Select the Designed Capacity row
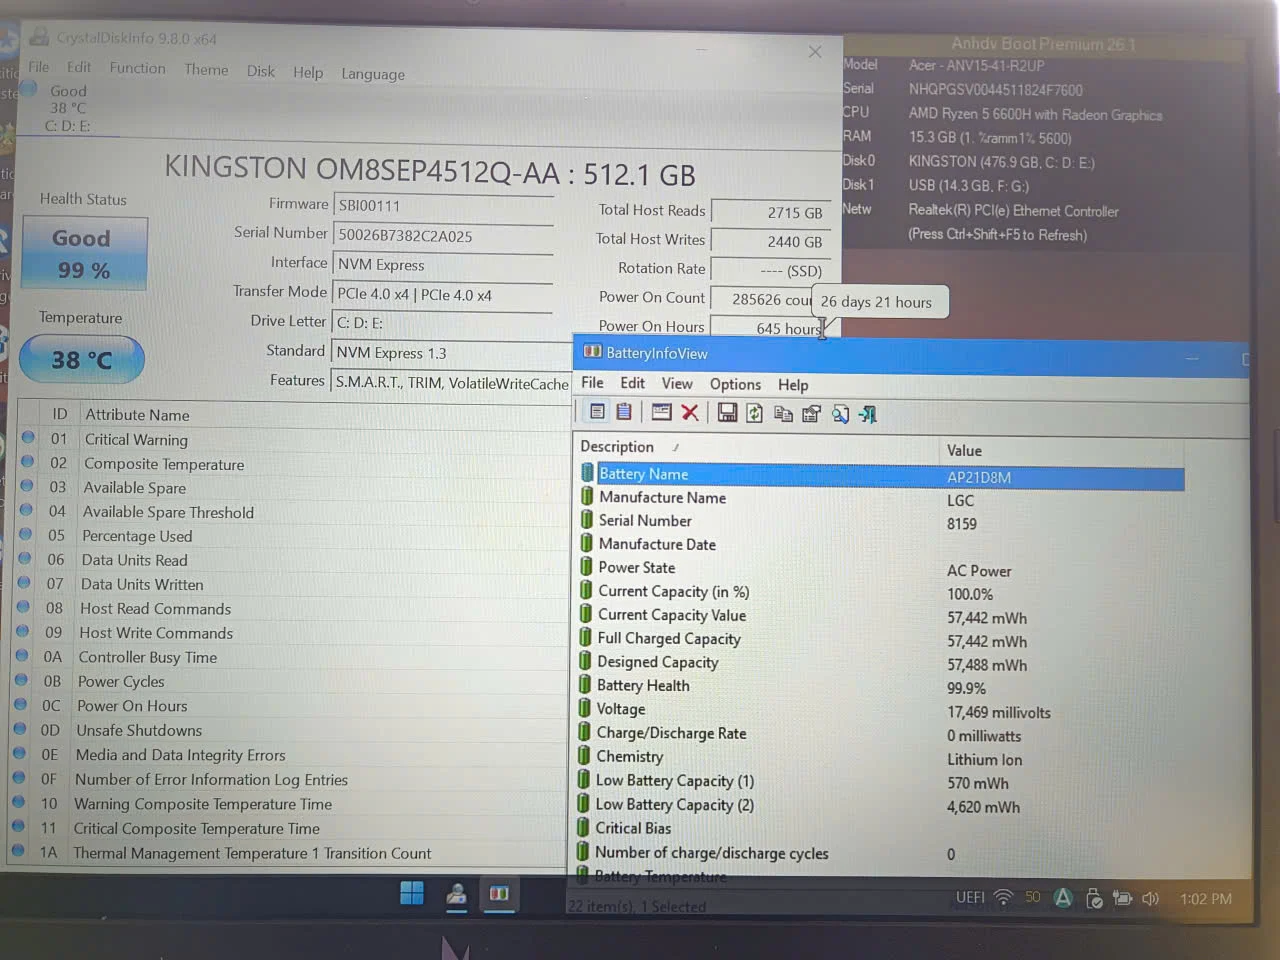1280x960 pixels. [880, 663]
